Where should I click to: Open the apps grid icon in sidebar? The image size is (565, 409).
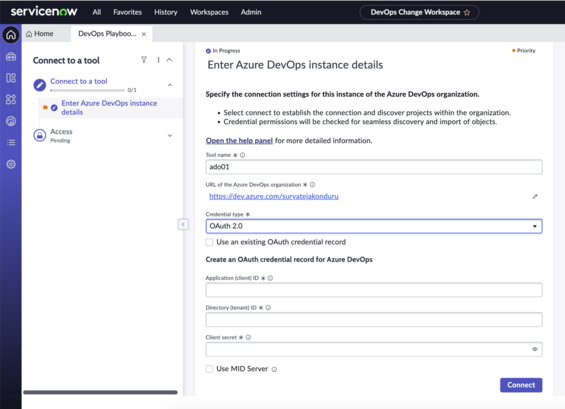(x=11, y=99)
